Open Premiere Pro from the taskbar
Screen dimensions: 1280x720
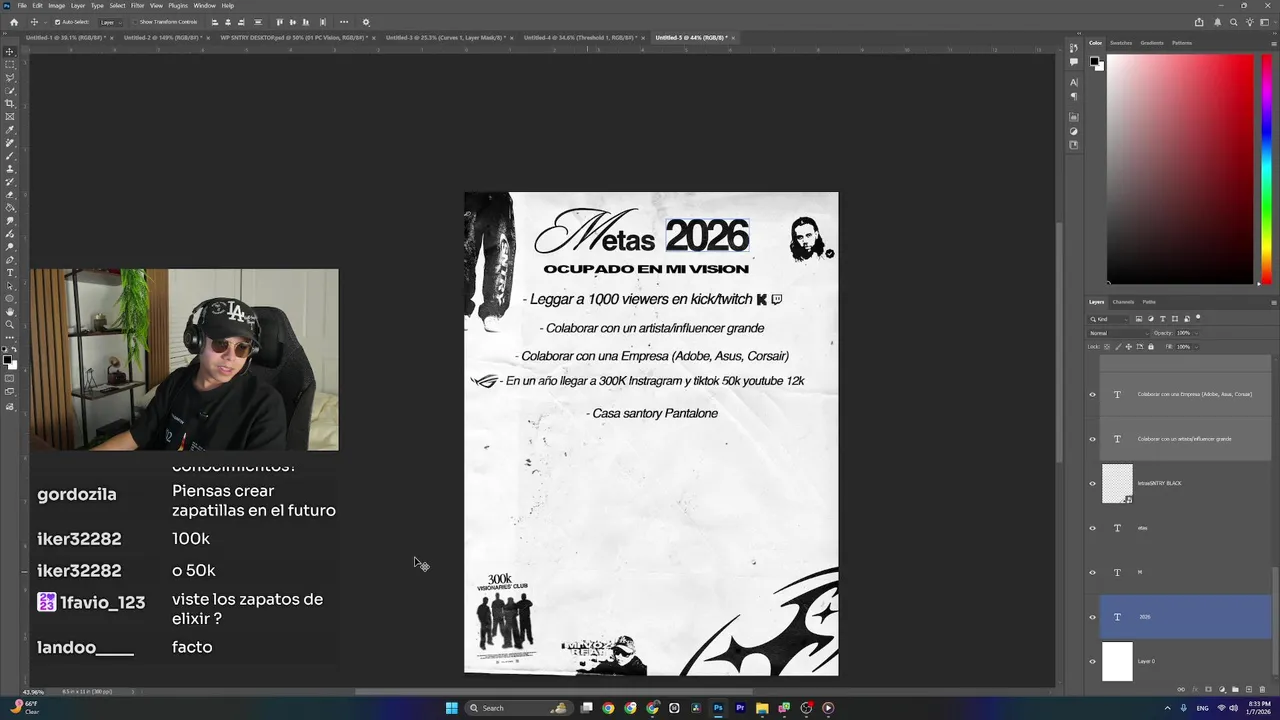click(740, 708)
